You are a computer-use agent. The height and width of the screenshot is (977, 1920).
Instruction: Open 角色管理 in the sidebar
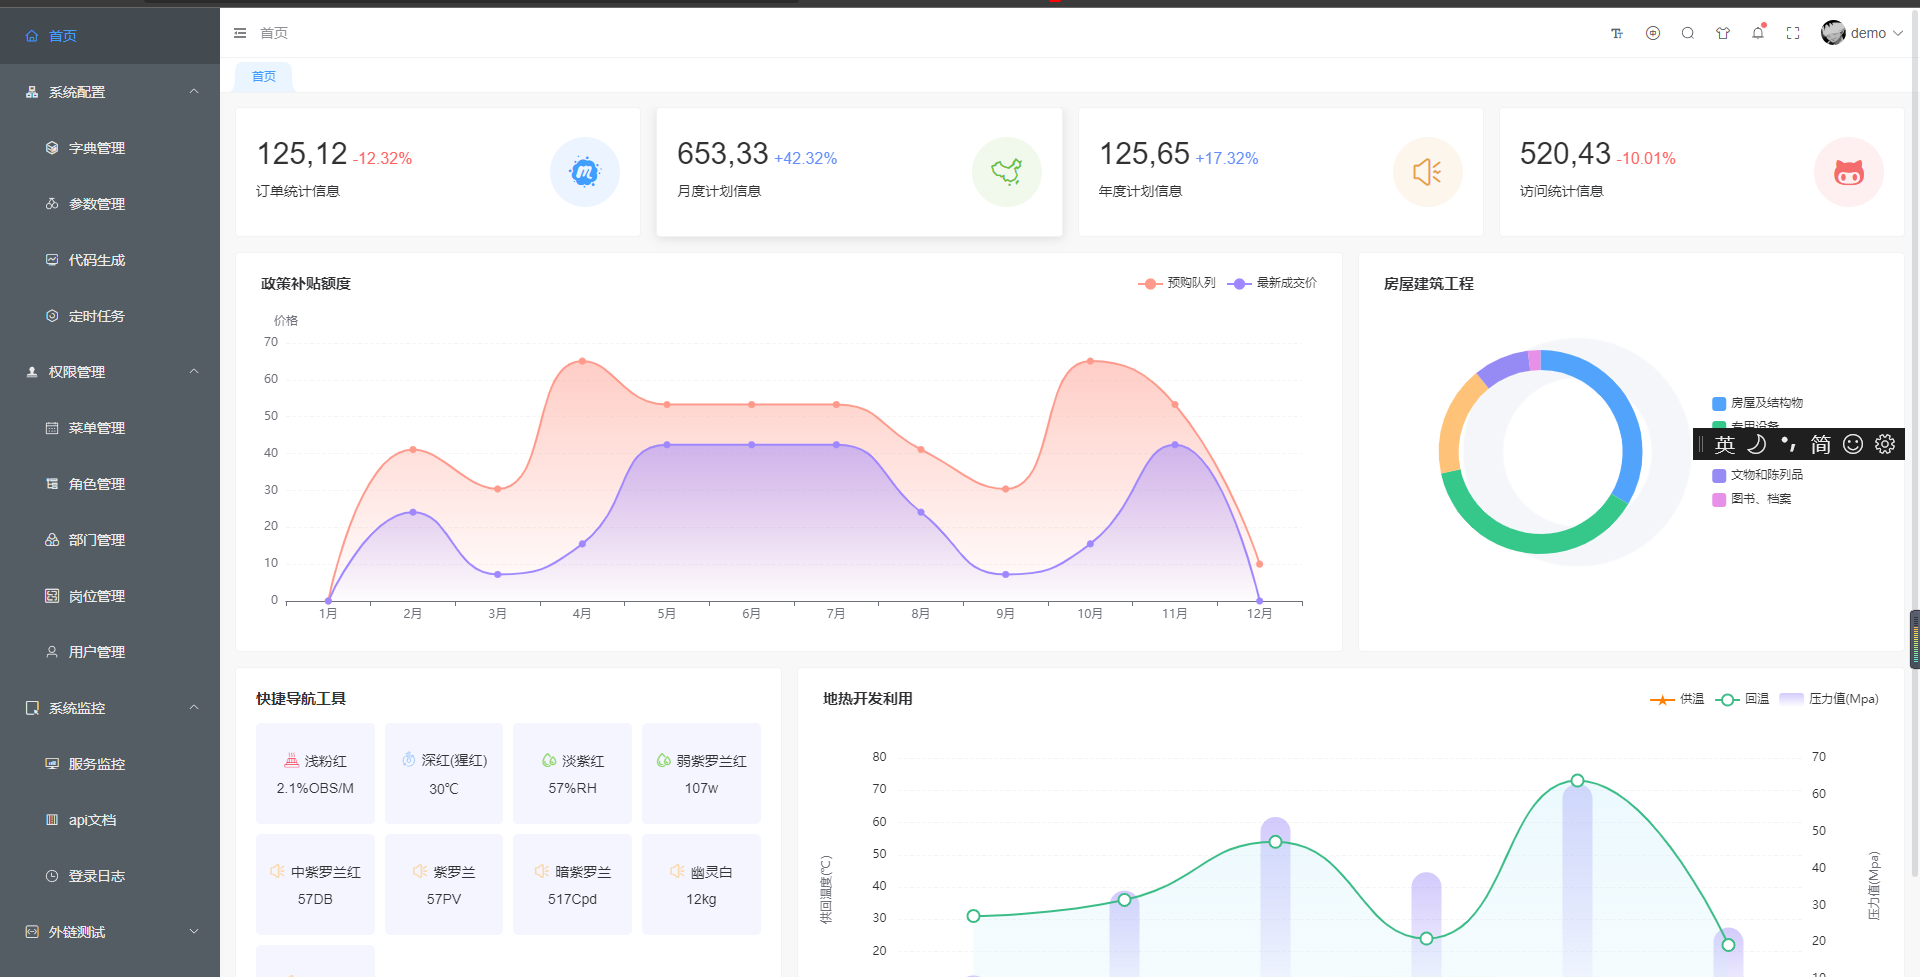click(x=110, y=484)
